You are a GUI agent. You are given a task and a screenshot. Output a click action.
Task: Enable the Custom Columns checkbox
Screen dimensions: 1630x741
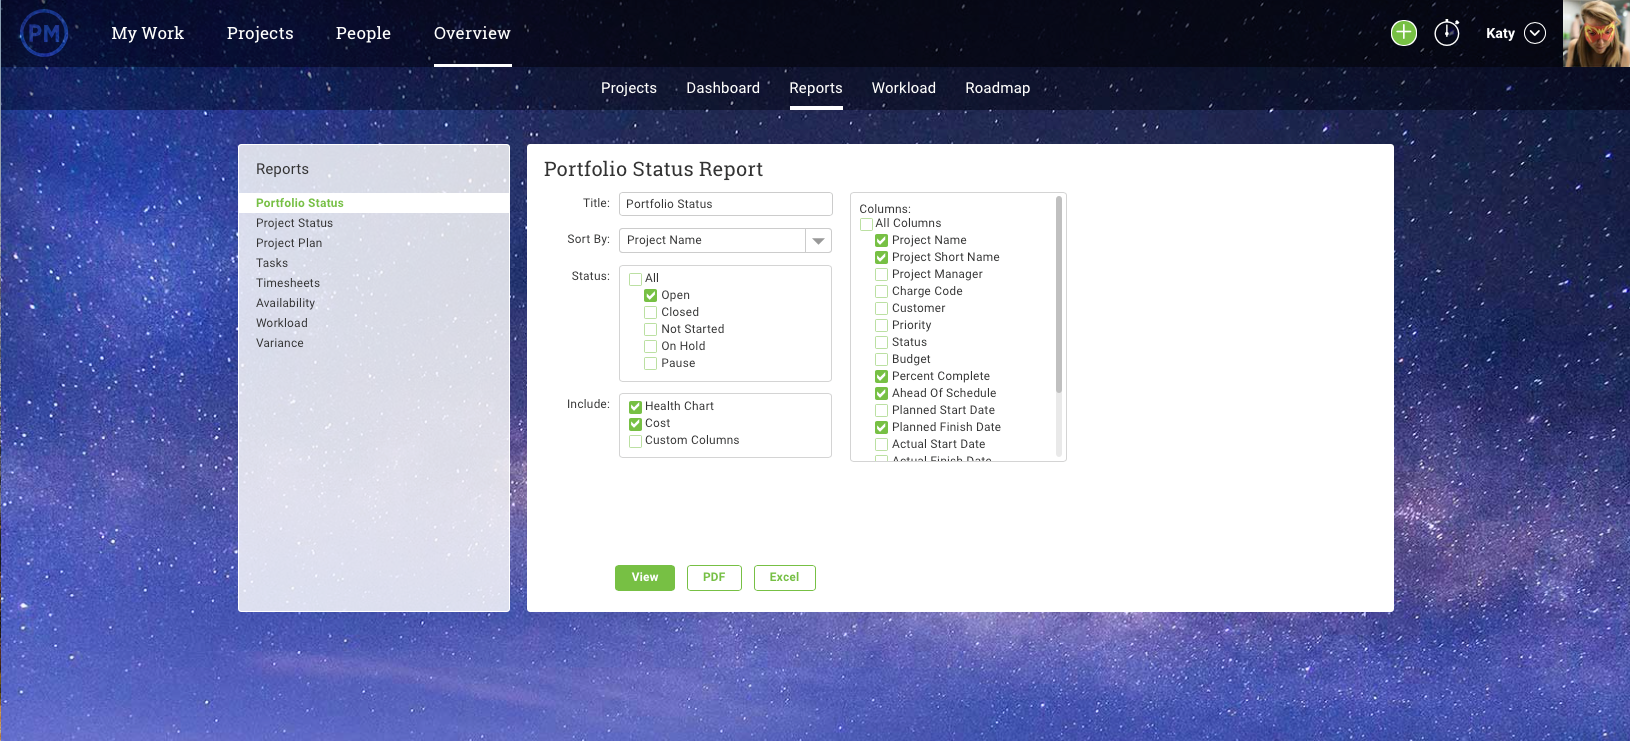(635, 441)
